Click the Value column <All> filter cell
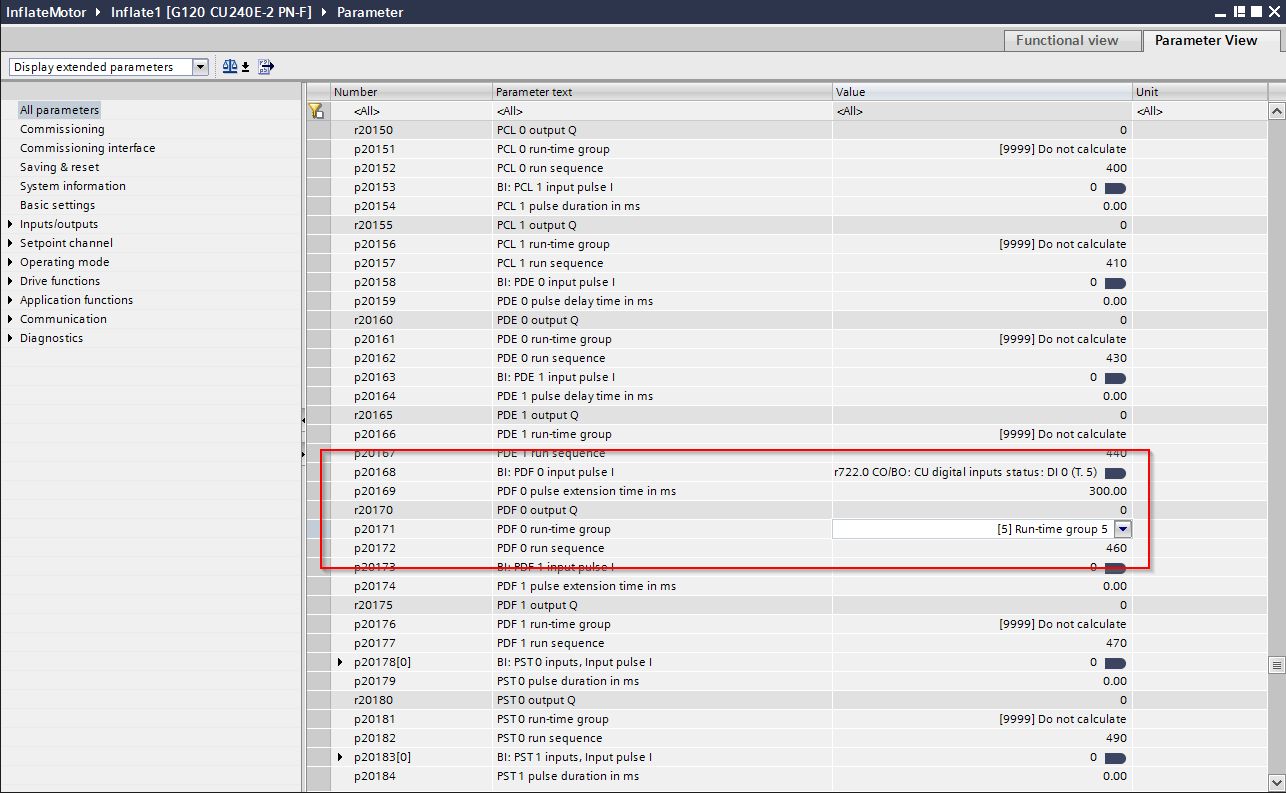This screenshot has width=1286, height=793. pyautogui.click(x=983, y=111)
